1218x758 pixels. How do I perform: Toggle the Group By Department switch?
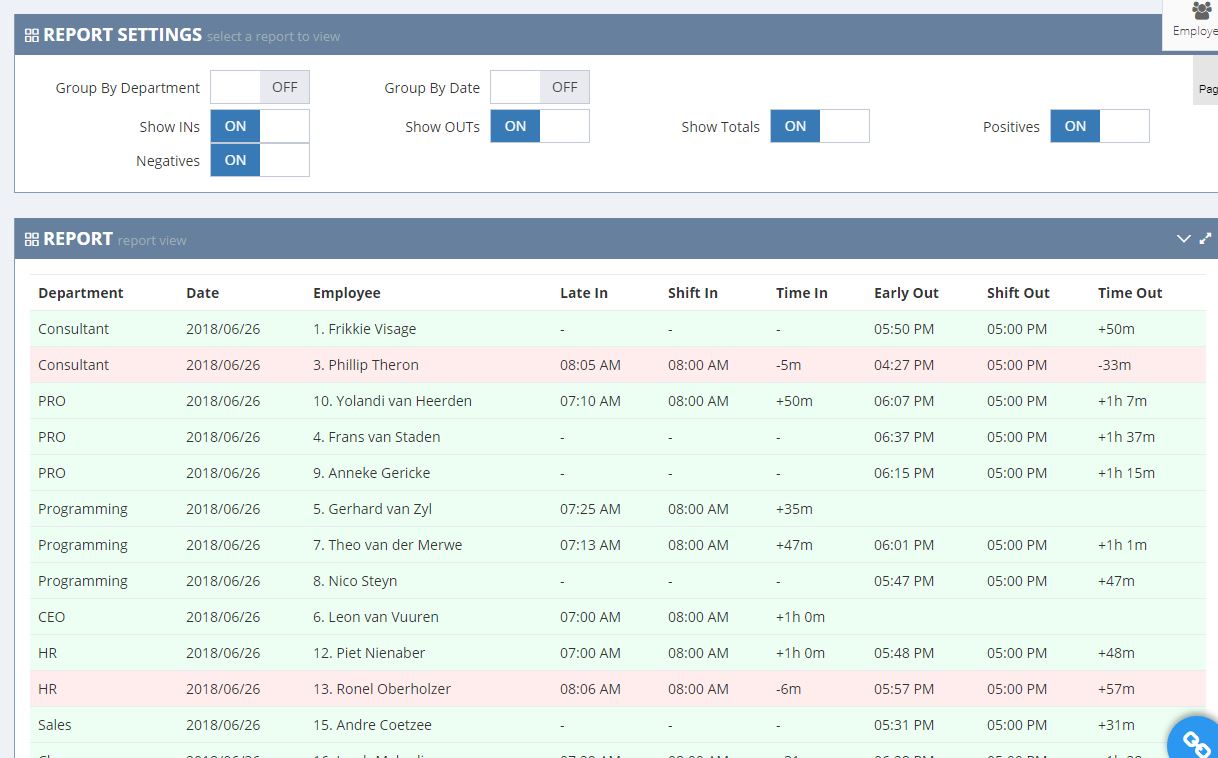tap(260, 88)
